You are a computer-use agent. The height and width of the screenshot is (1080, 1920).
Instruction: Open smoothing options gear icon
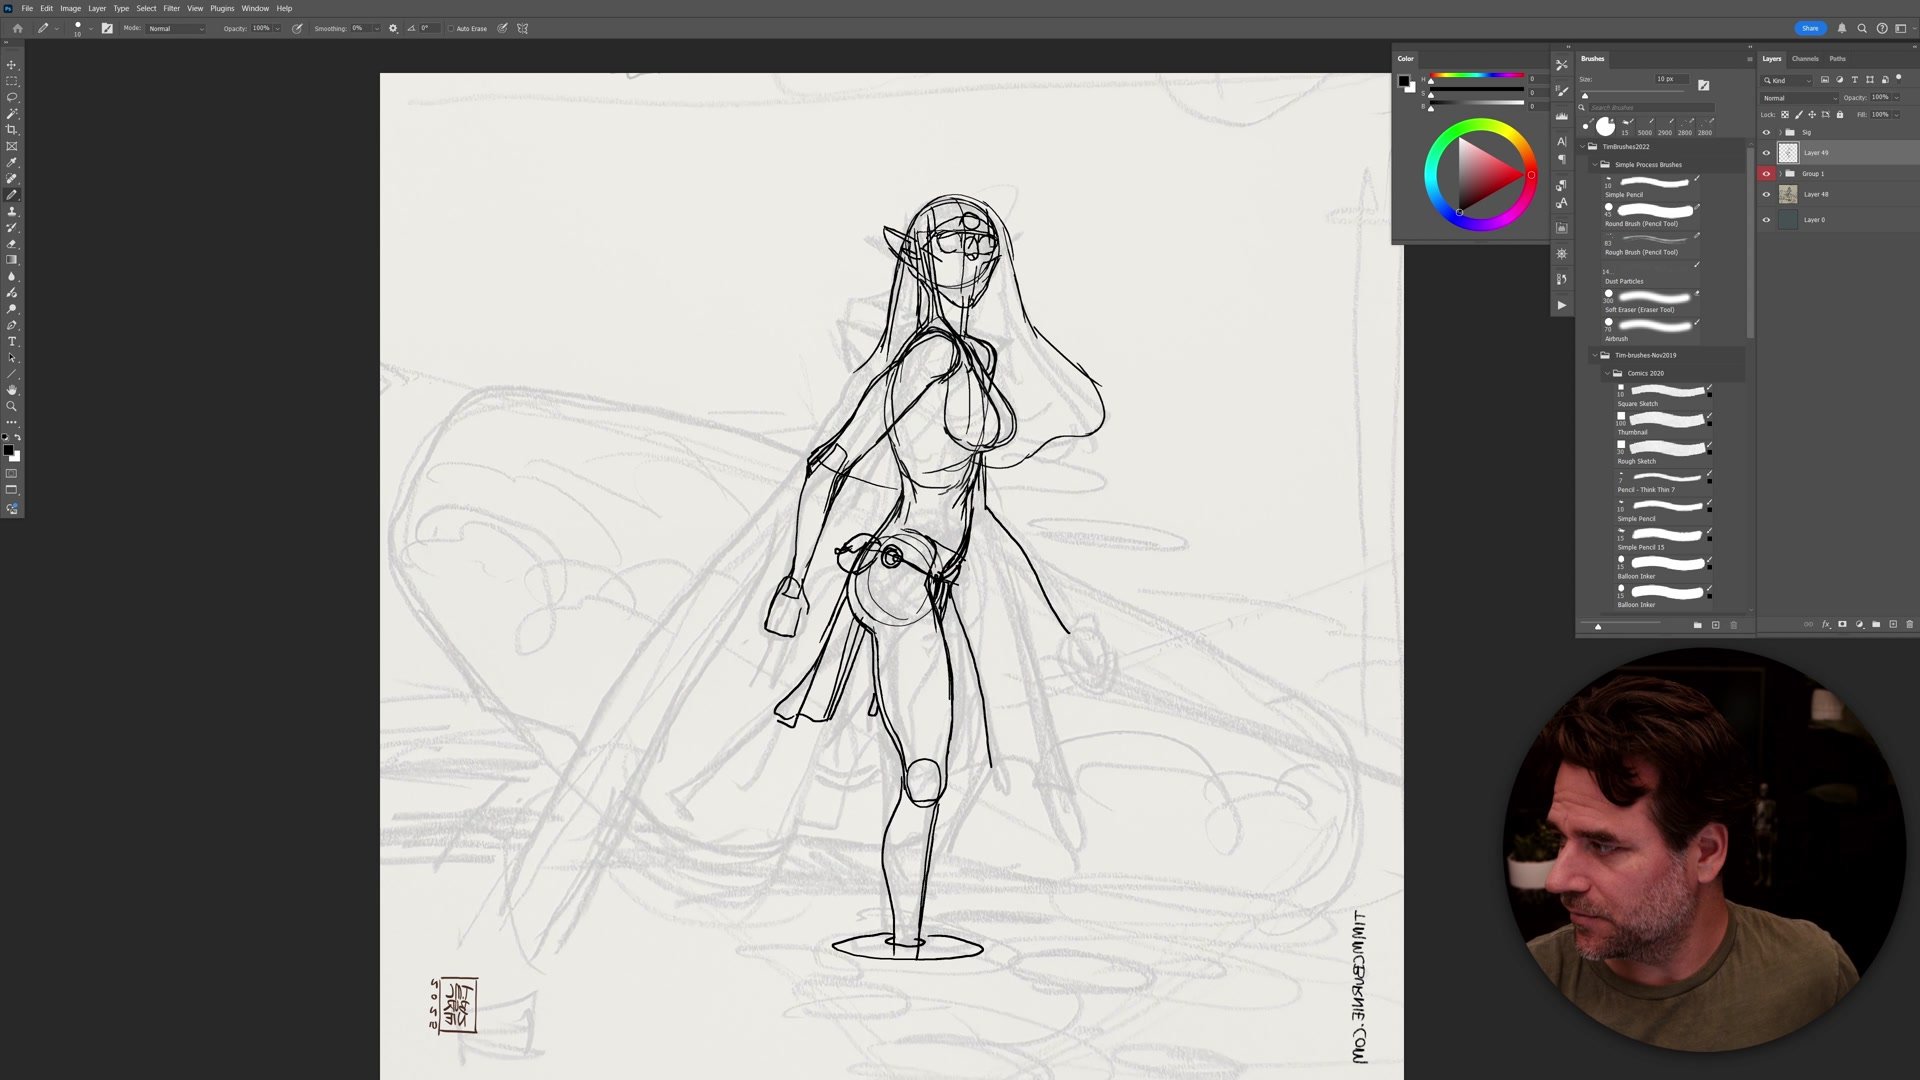pyautogui.click(x=393, y=28)
